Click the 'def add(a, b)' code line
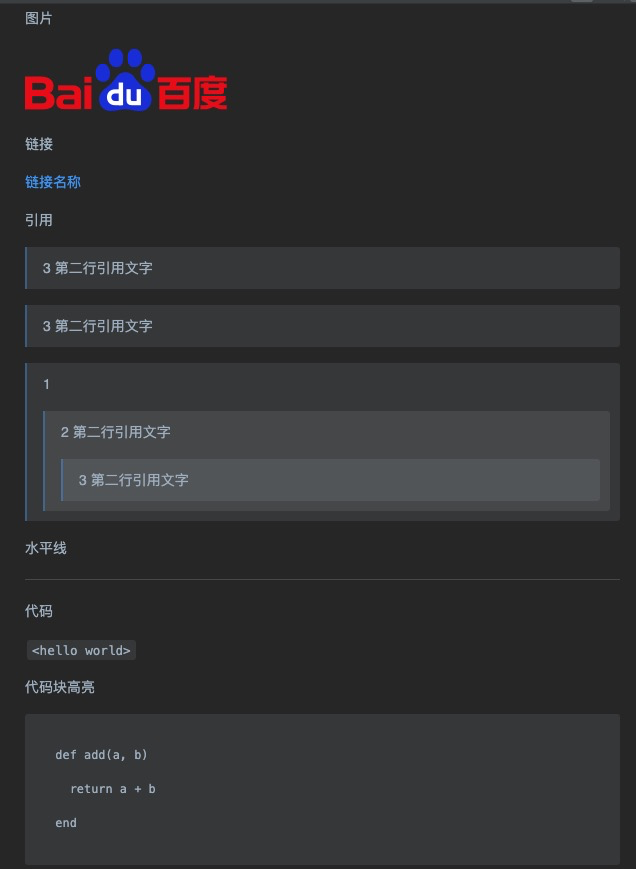Image resolution: width=636 pixels, height=869 pixels. (x=101, y=755)
